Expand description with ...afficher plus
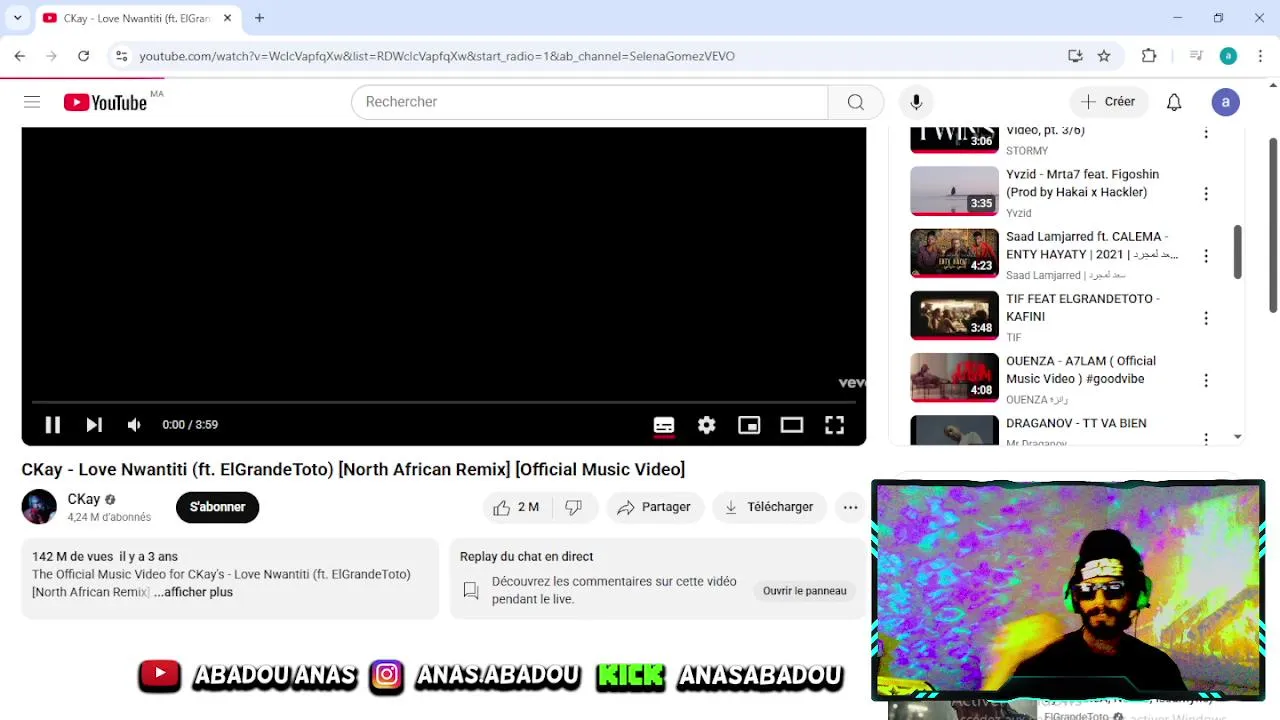The image size is (1280, 720). point(193,592)
